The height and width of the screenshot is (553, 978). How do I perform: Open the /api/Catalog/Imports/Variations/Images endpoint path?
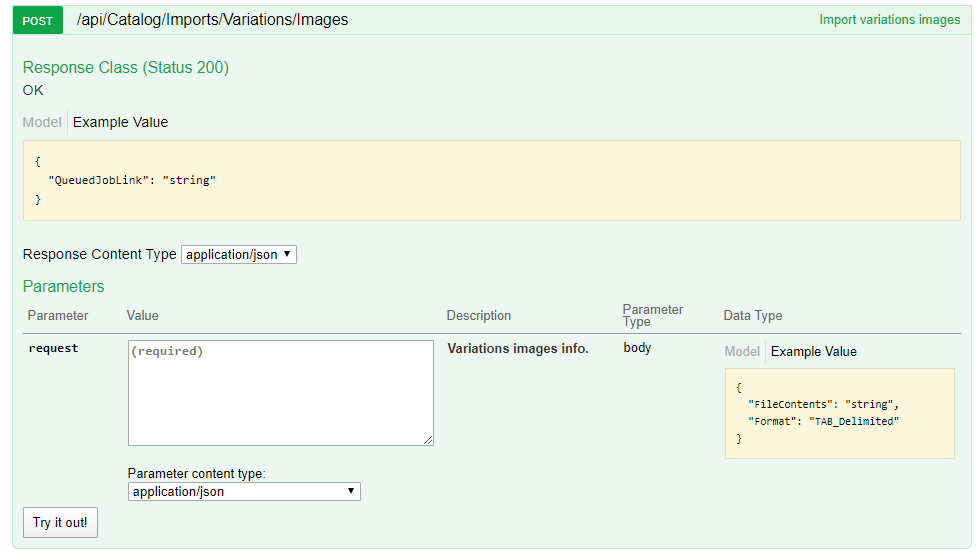[x=212, y=20]
